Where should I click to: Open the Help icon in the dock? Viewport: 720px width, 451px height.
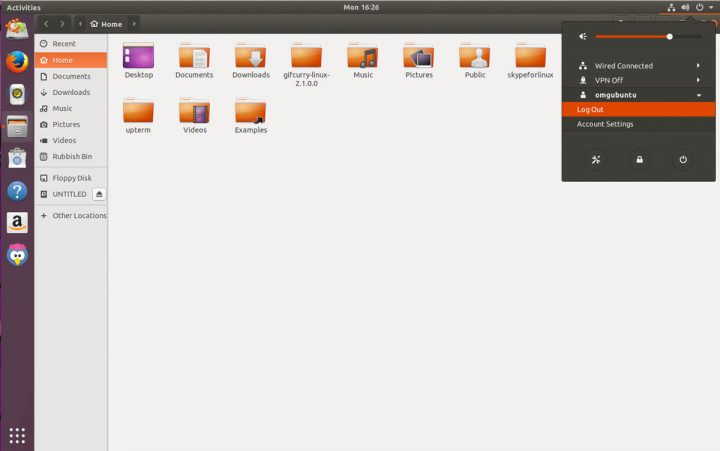16,190
